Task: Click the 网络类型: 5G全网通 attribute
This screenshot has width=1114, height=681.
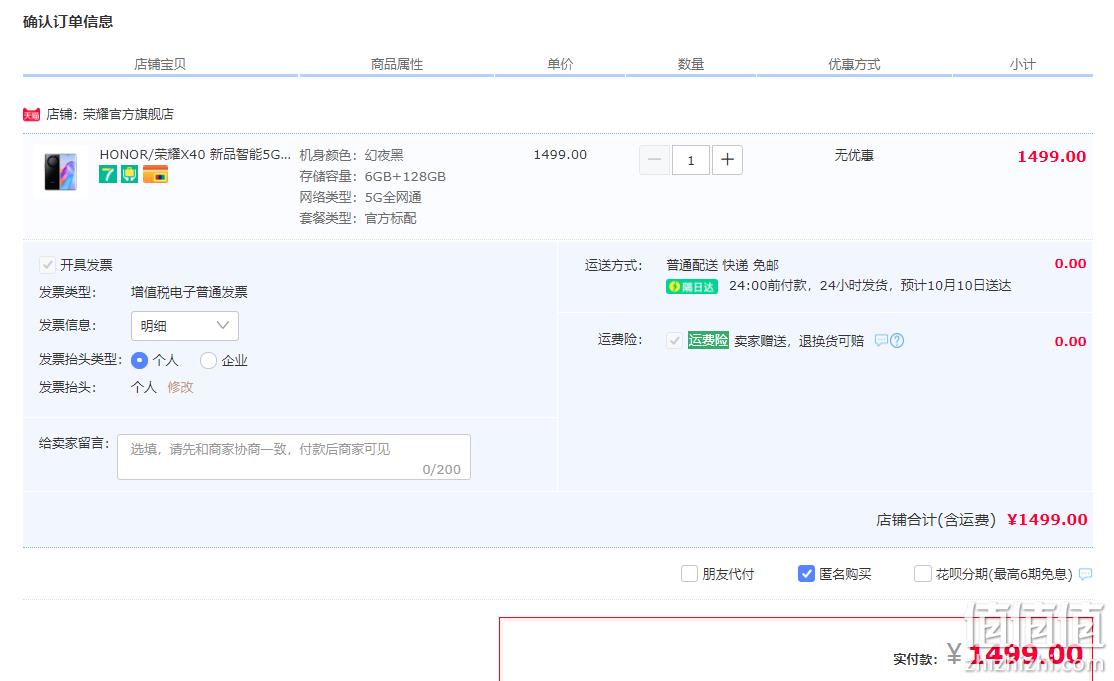Action: coord(361,197)
